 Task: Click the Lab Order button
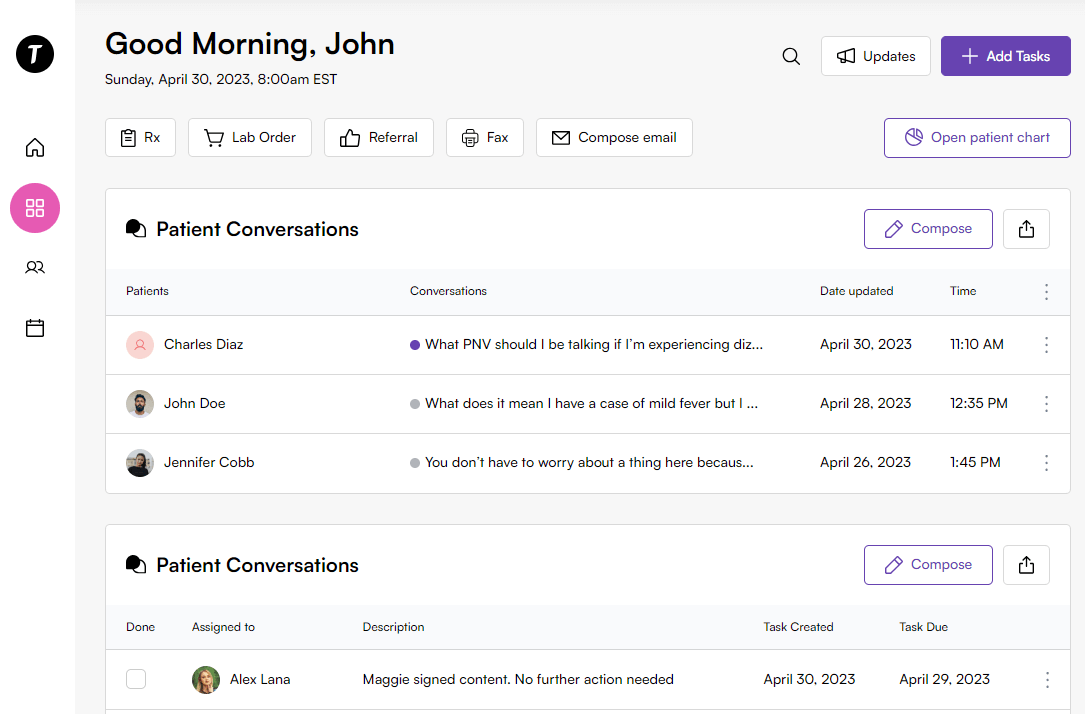click(x=250, y=138)
